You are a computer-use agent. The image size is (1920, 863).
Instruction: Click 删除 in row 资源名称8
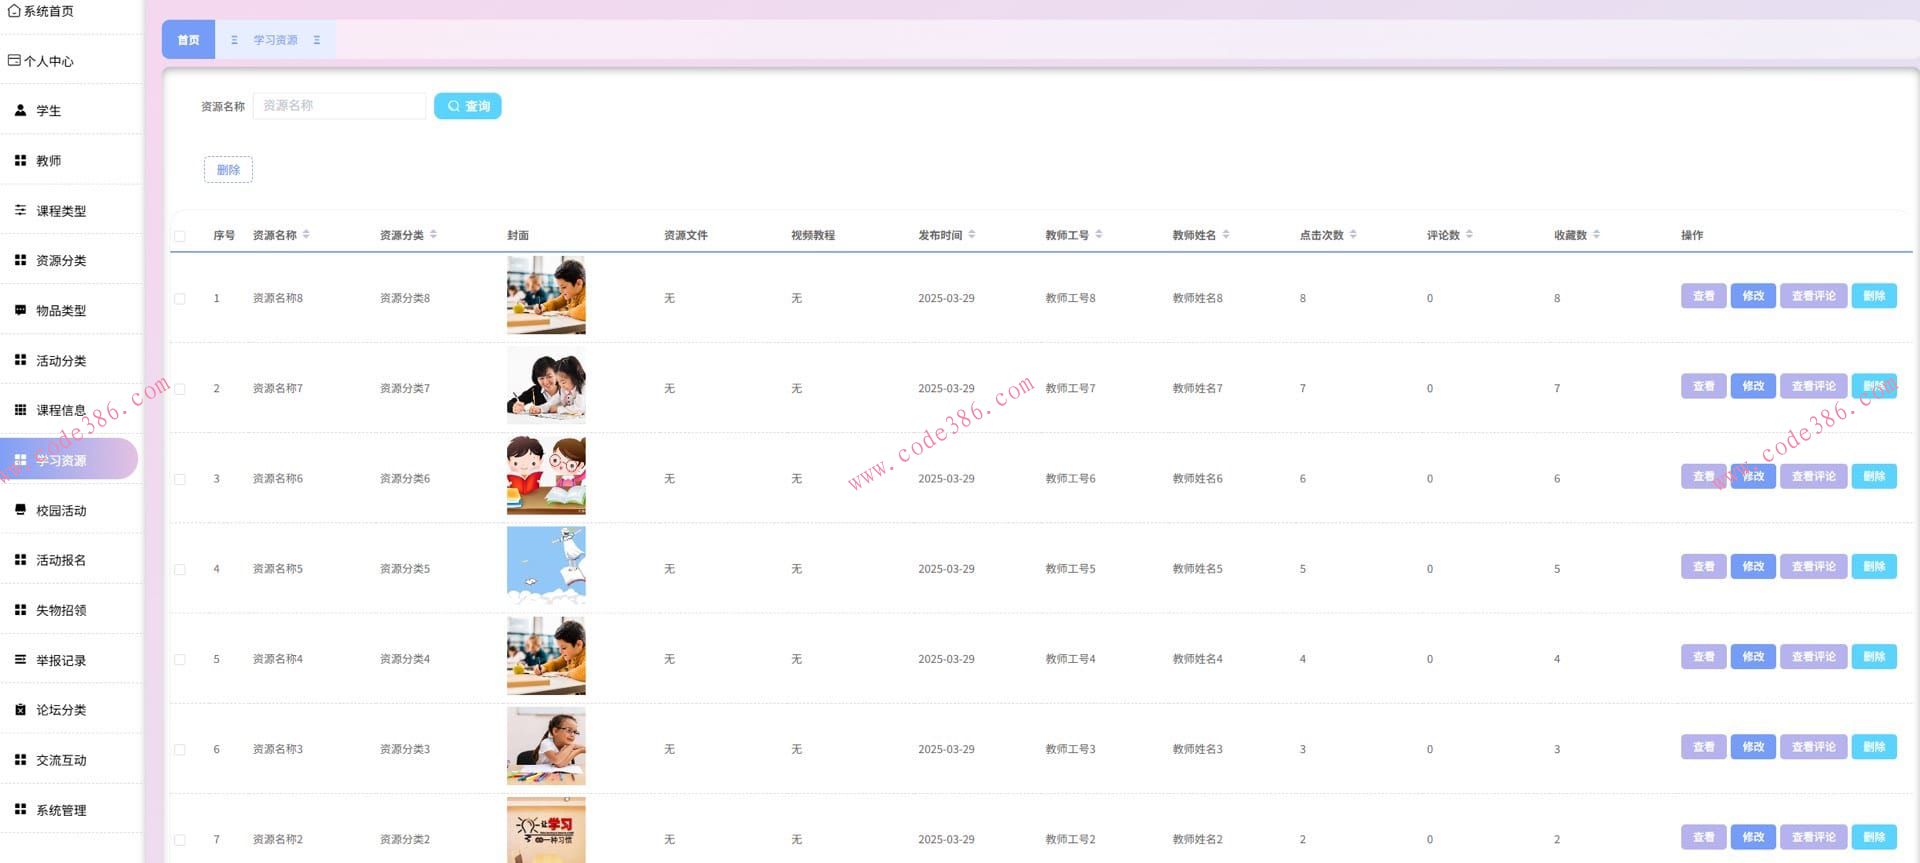click(1874, 296)
